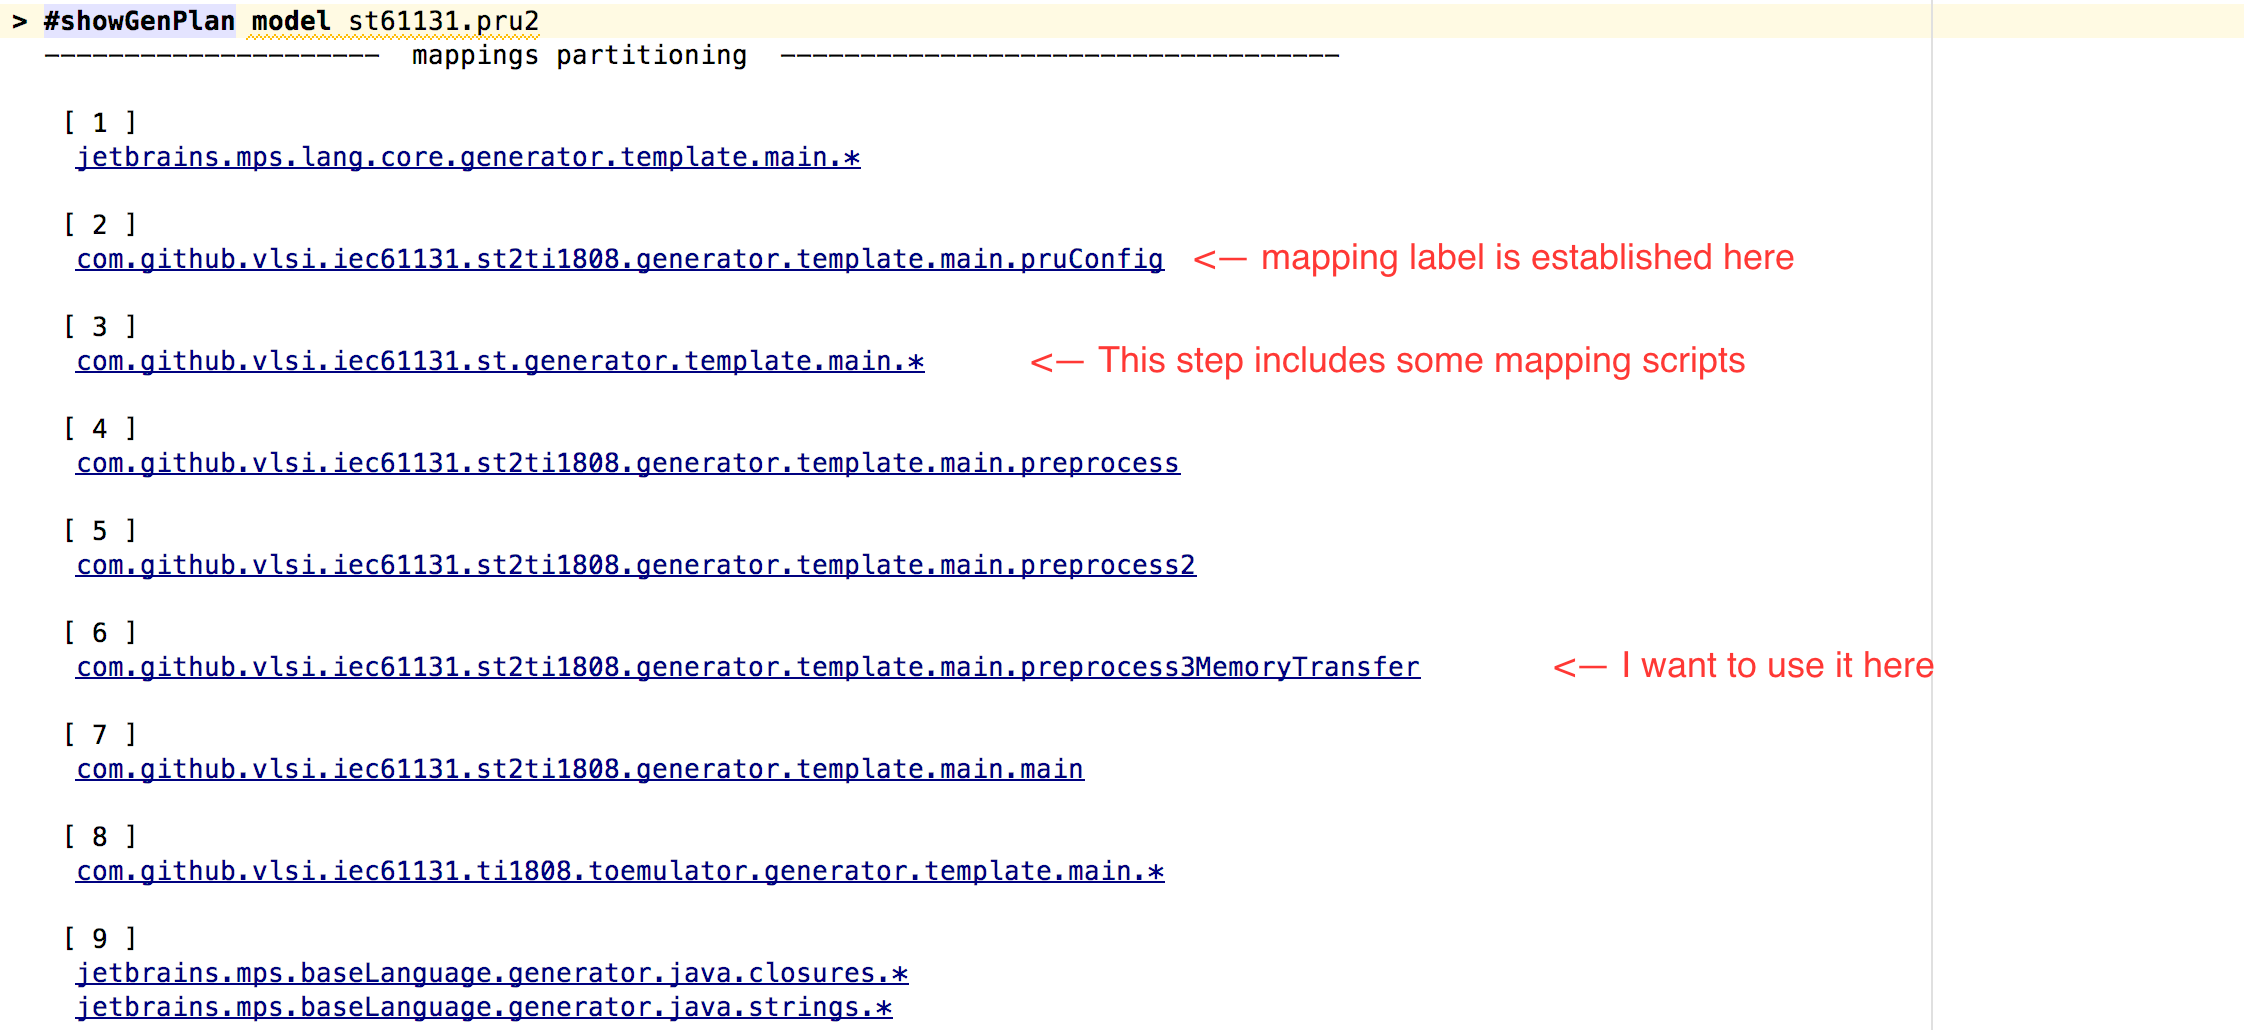
Task: Click the 'mappings partitioning' header text
Action: tap(579, 56)
